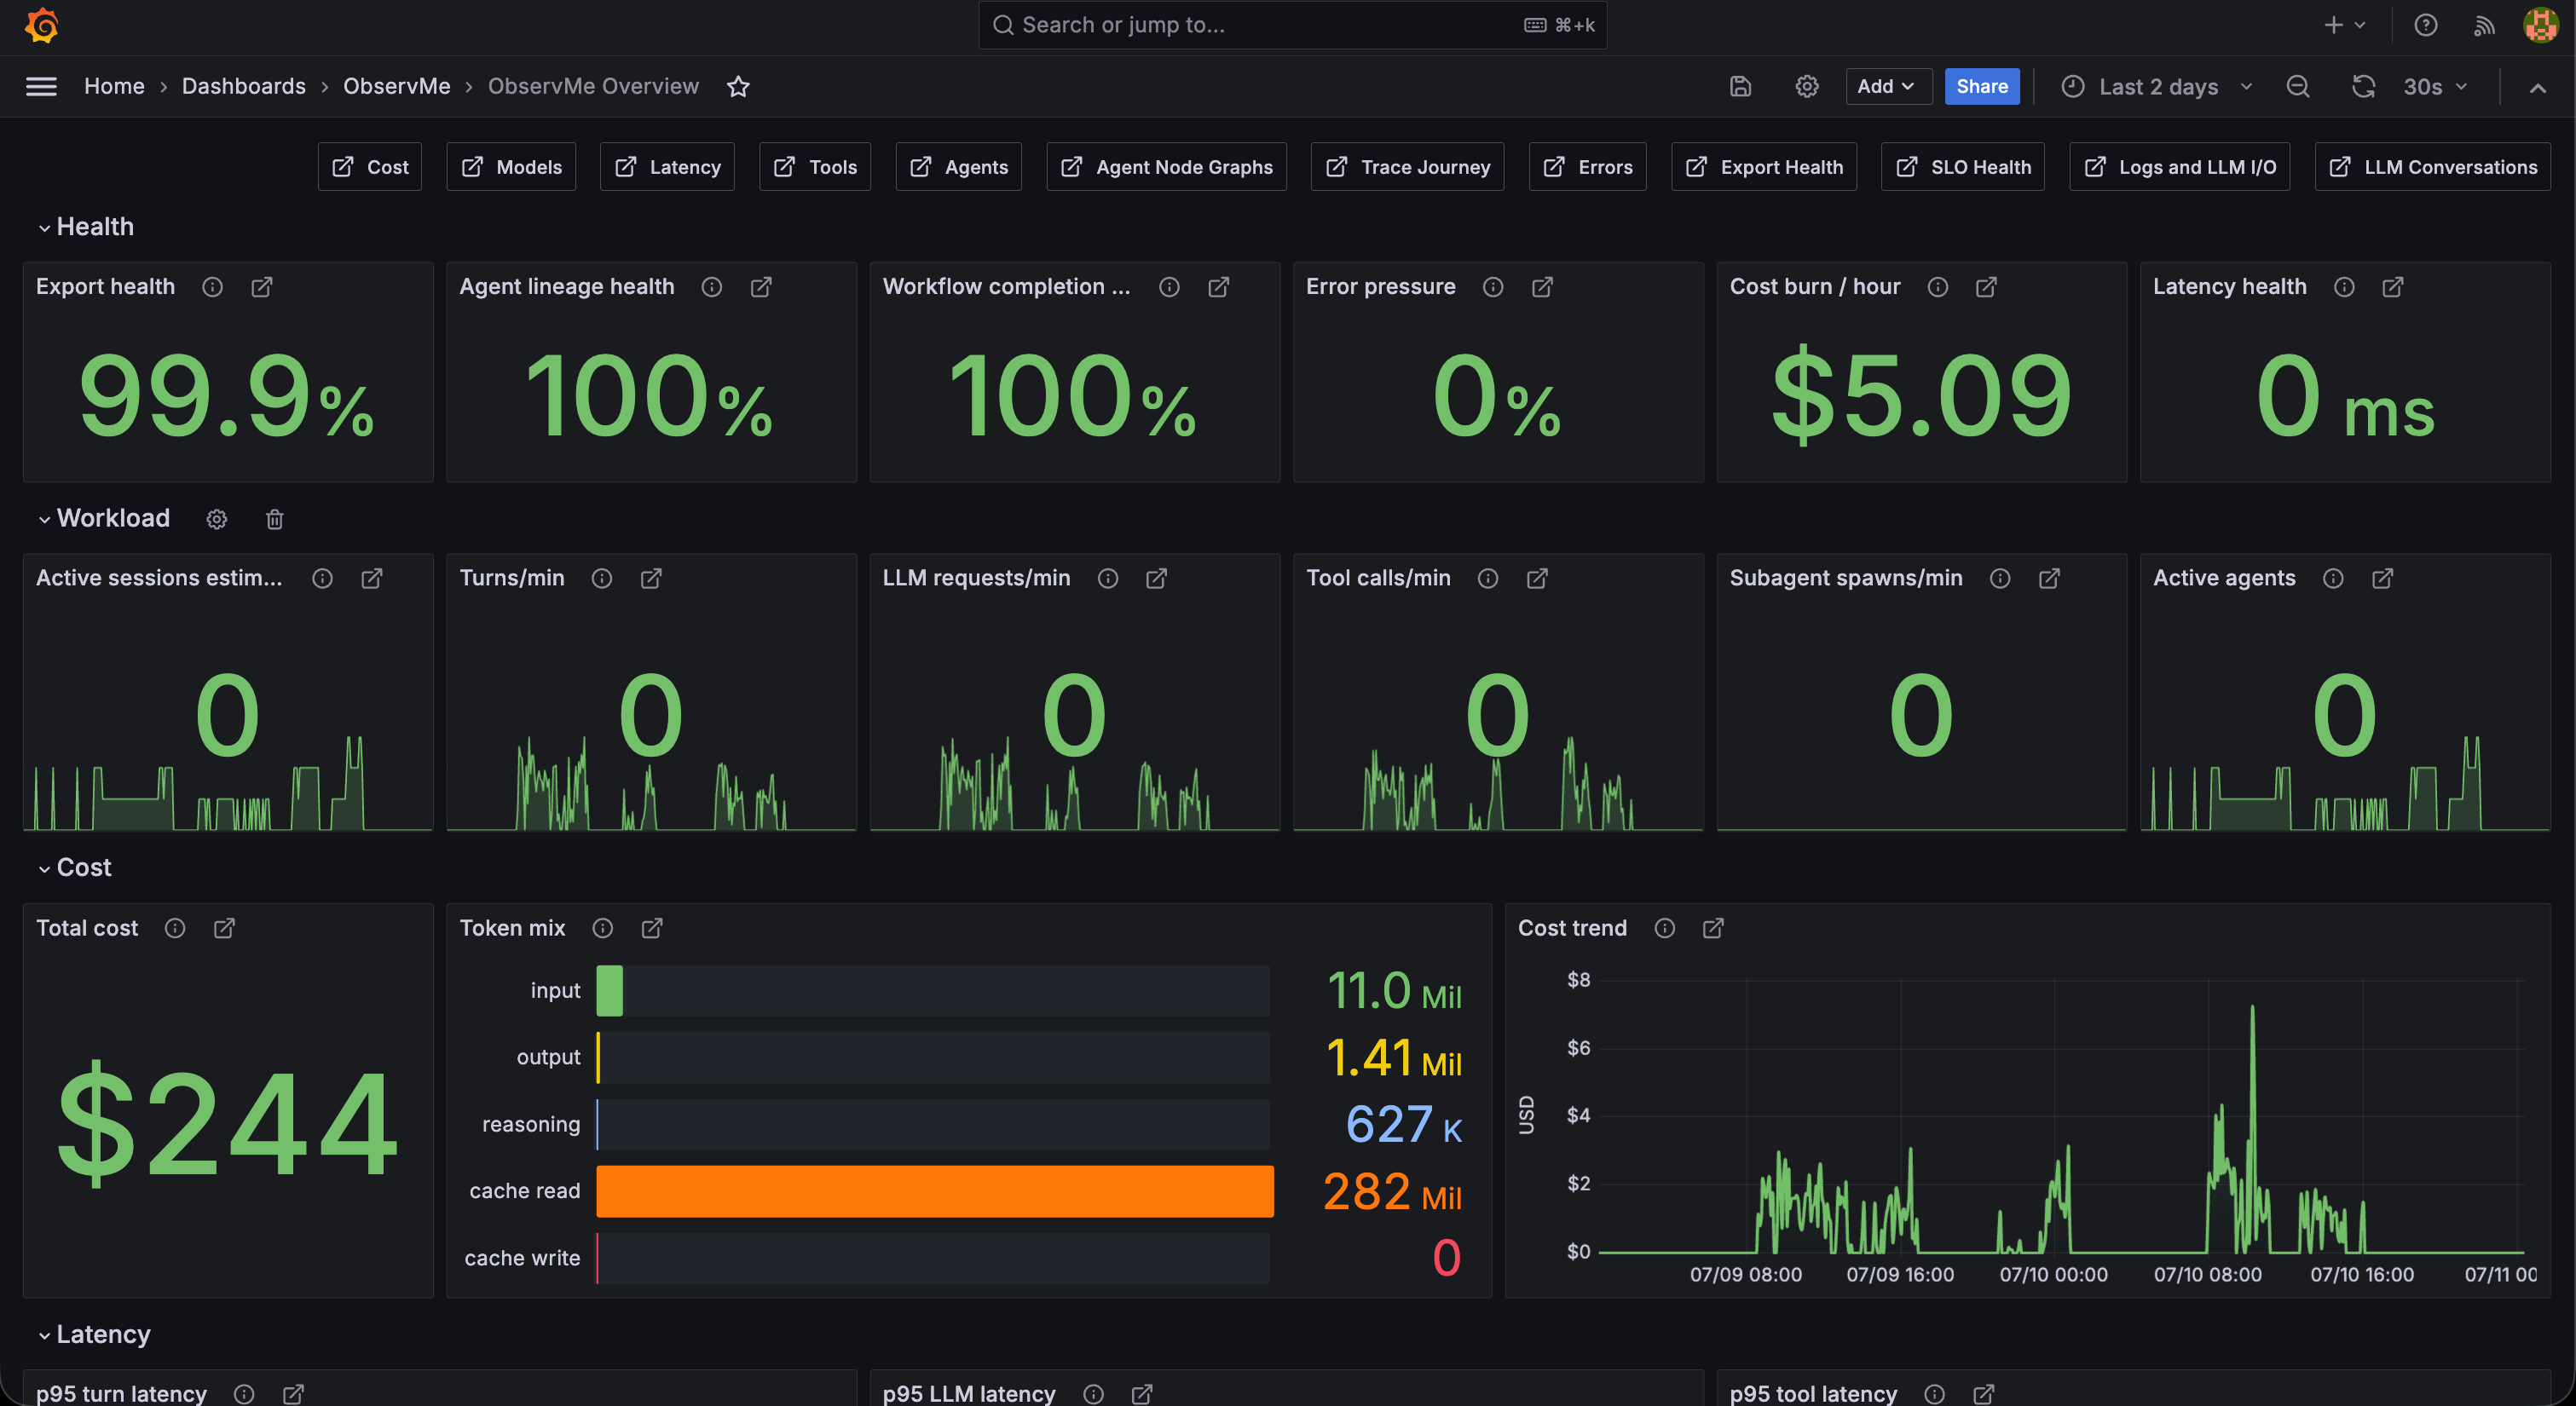Expand the 30s refresh interval dropdown
2576x1406 pixels.
tap(2434, 87)
